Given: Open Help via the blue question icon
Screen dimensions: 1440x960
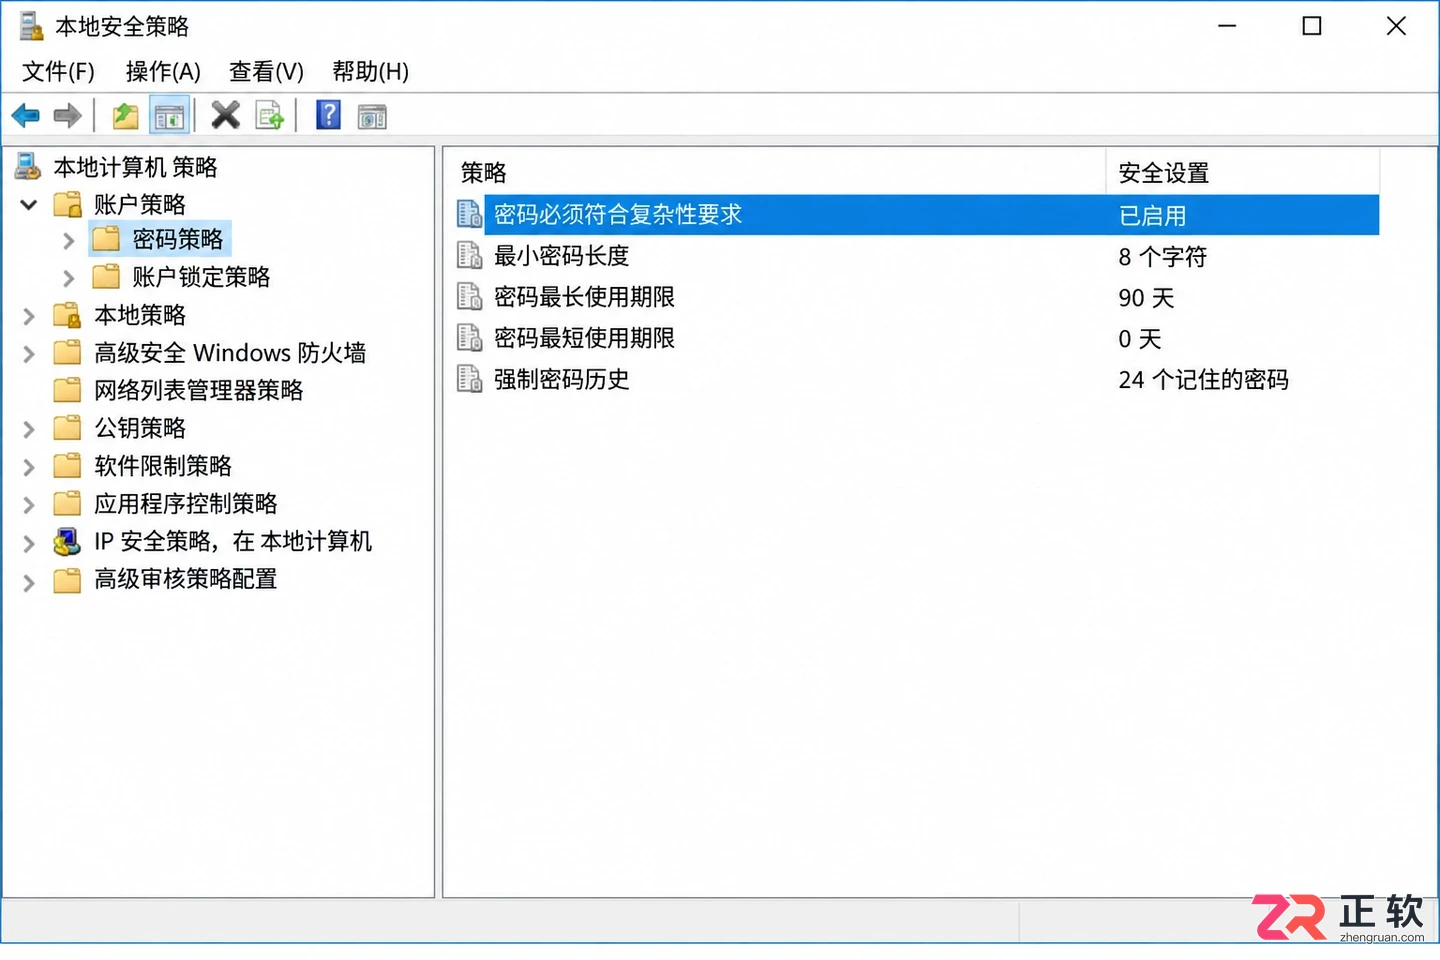Looking at the screenshot, I should click(x=328, y=116).
